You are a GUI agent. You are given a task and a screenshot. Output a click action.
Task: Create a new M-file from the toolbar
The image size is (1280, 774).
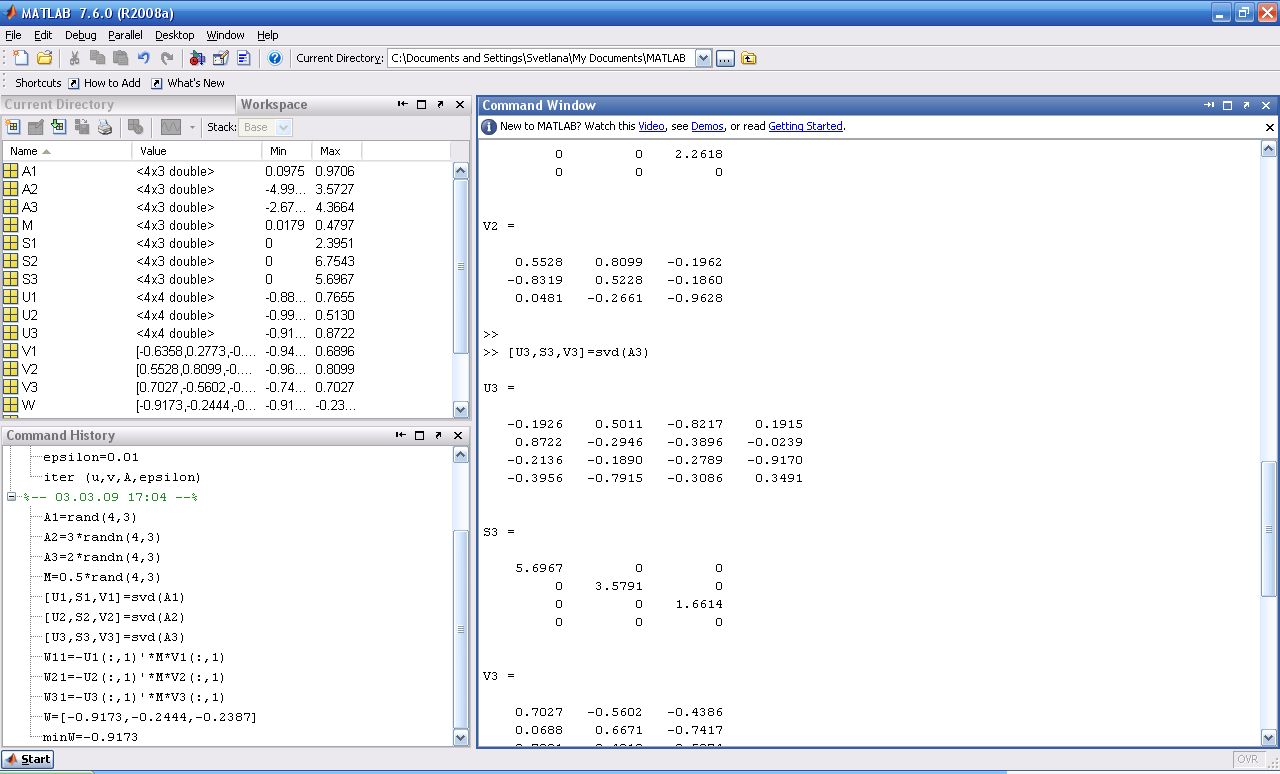pyautogui.click(x=21, y=58)
